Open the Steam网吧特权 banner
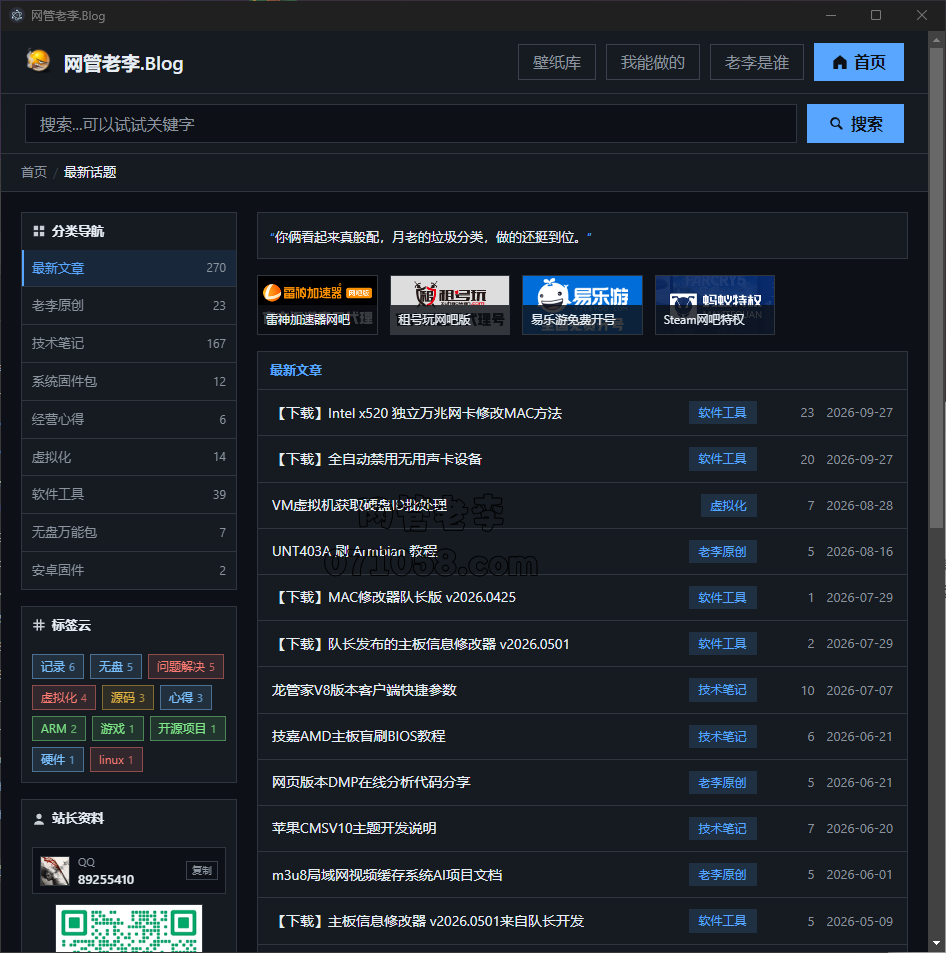The image size is (946, 953). (715, 304)
